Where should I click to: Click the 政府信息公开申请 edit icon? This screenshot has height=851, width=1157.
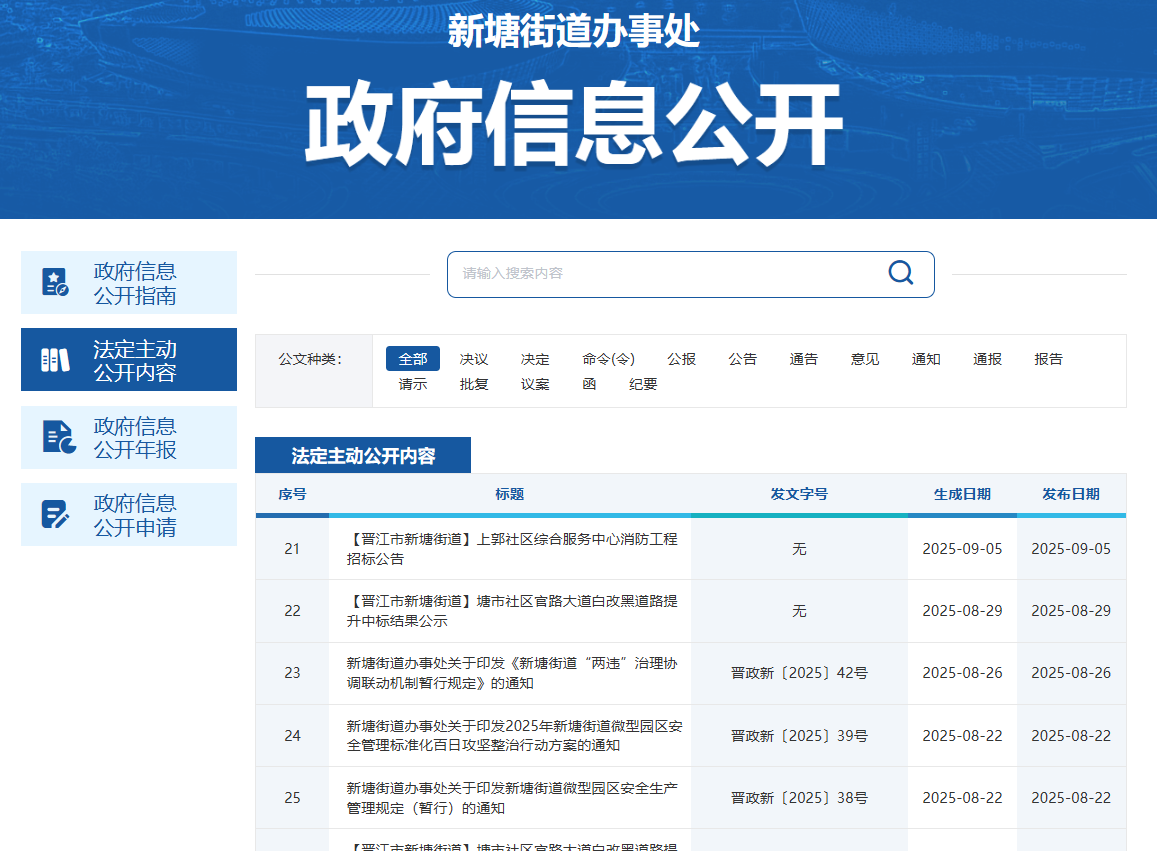point(56,514)
